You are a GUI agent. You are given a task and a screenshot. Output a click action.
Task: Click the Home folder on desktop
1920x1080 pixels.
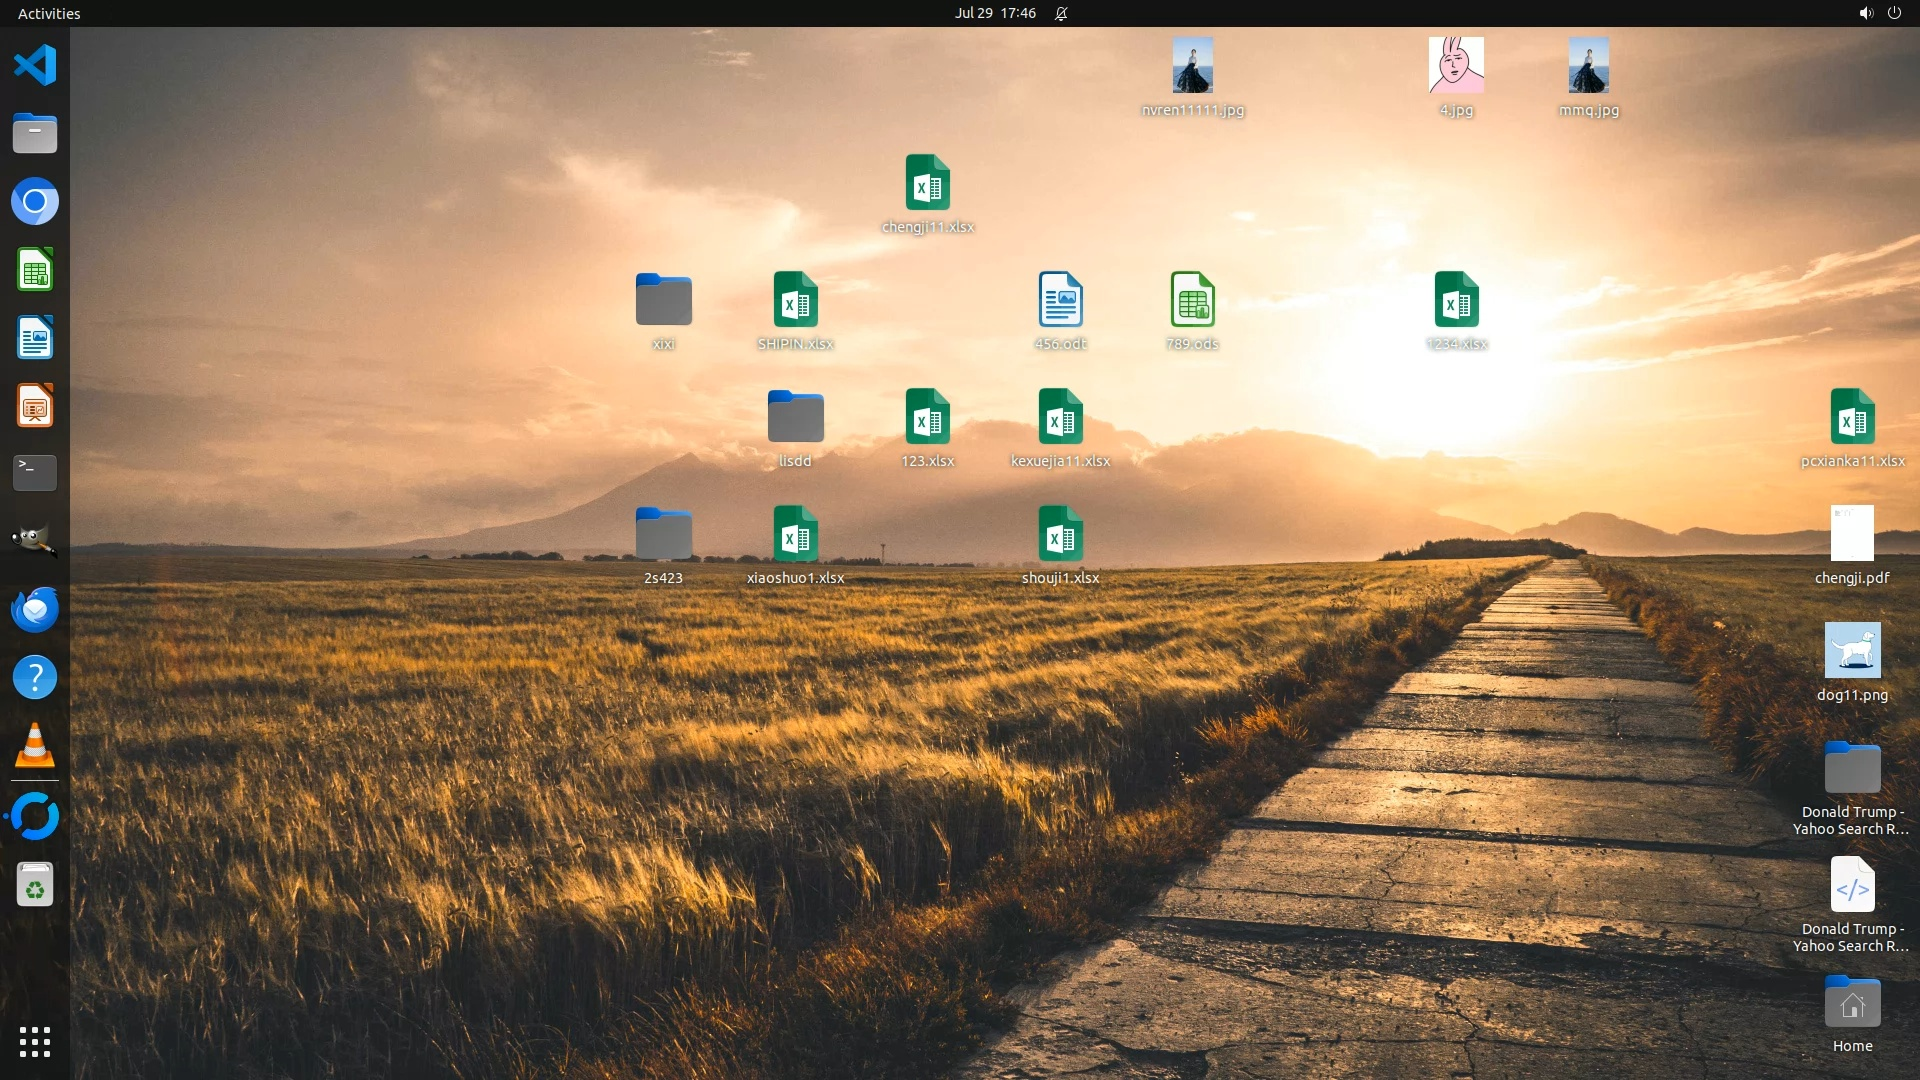pyautogui.click(x=1852, y=1004)
